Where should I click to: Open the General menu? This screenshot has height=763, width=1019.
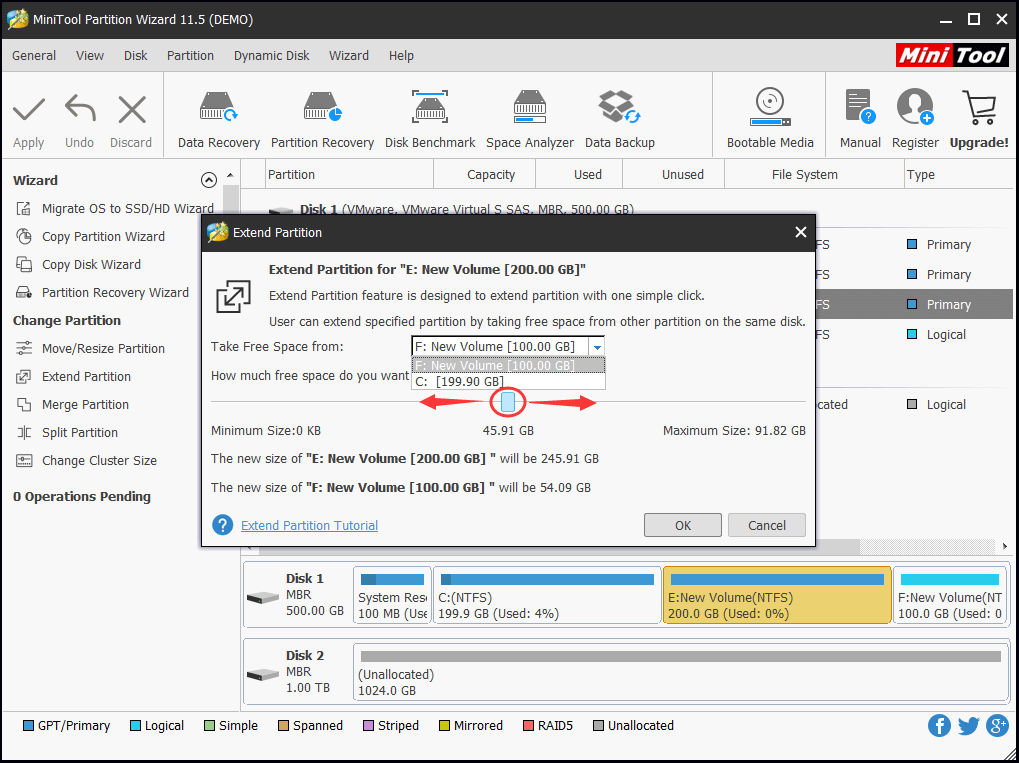[34, 56]
